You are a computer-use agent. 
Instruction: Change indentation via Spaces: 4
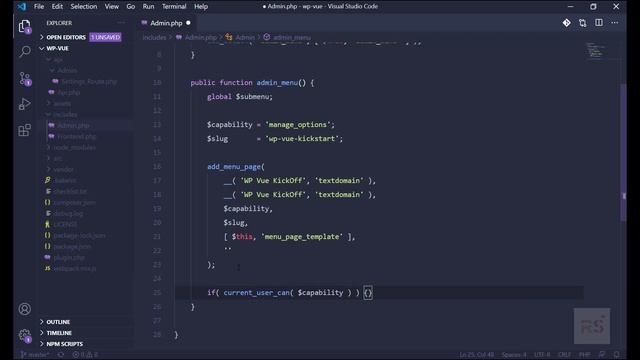[x=514, y=355]
